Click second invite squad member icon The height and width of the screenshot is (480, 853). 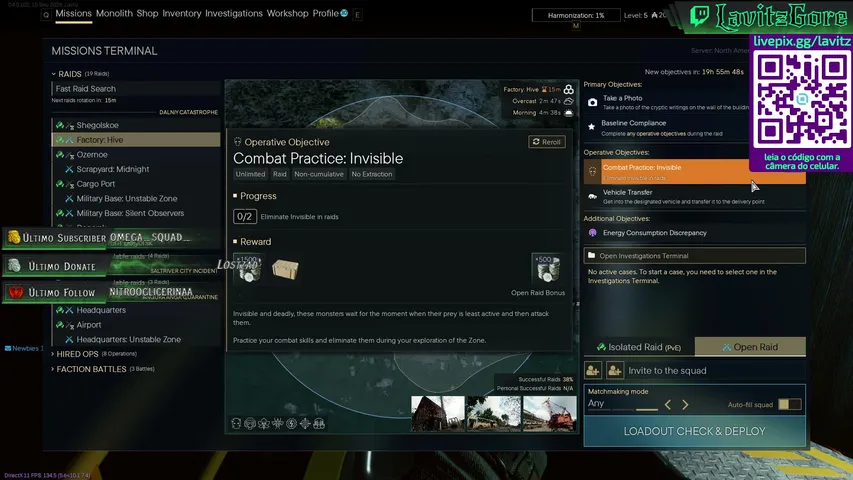pyautogui.click(x=615, y=371)
